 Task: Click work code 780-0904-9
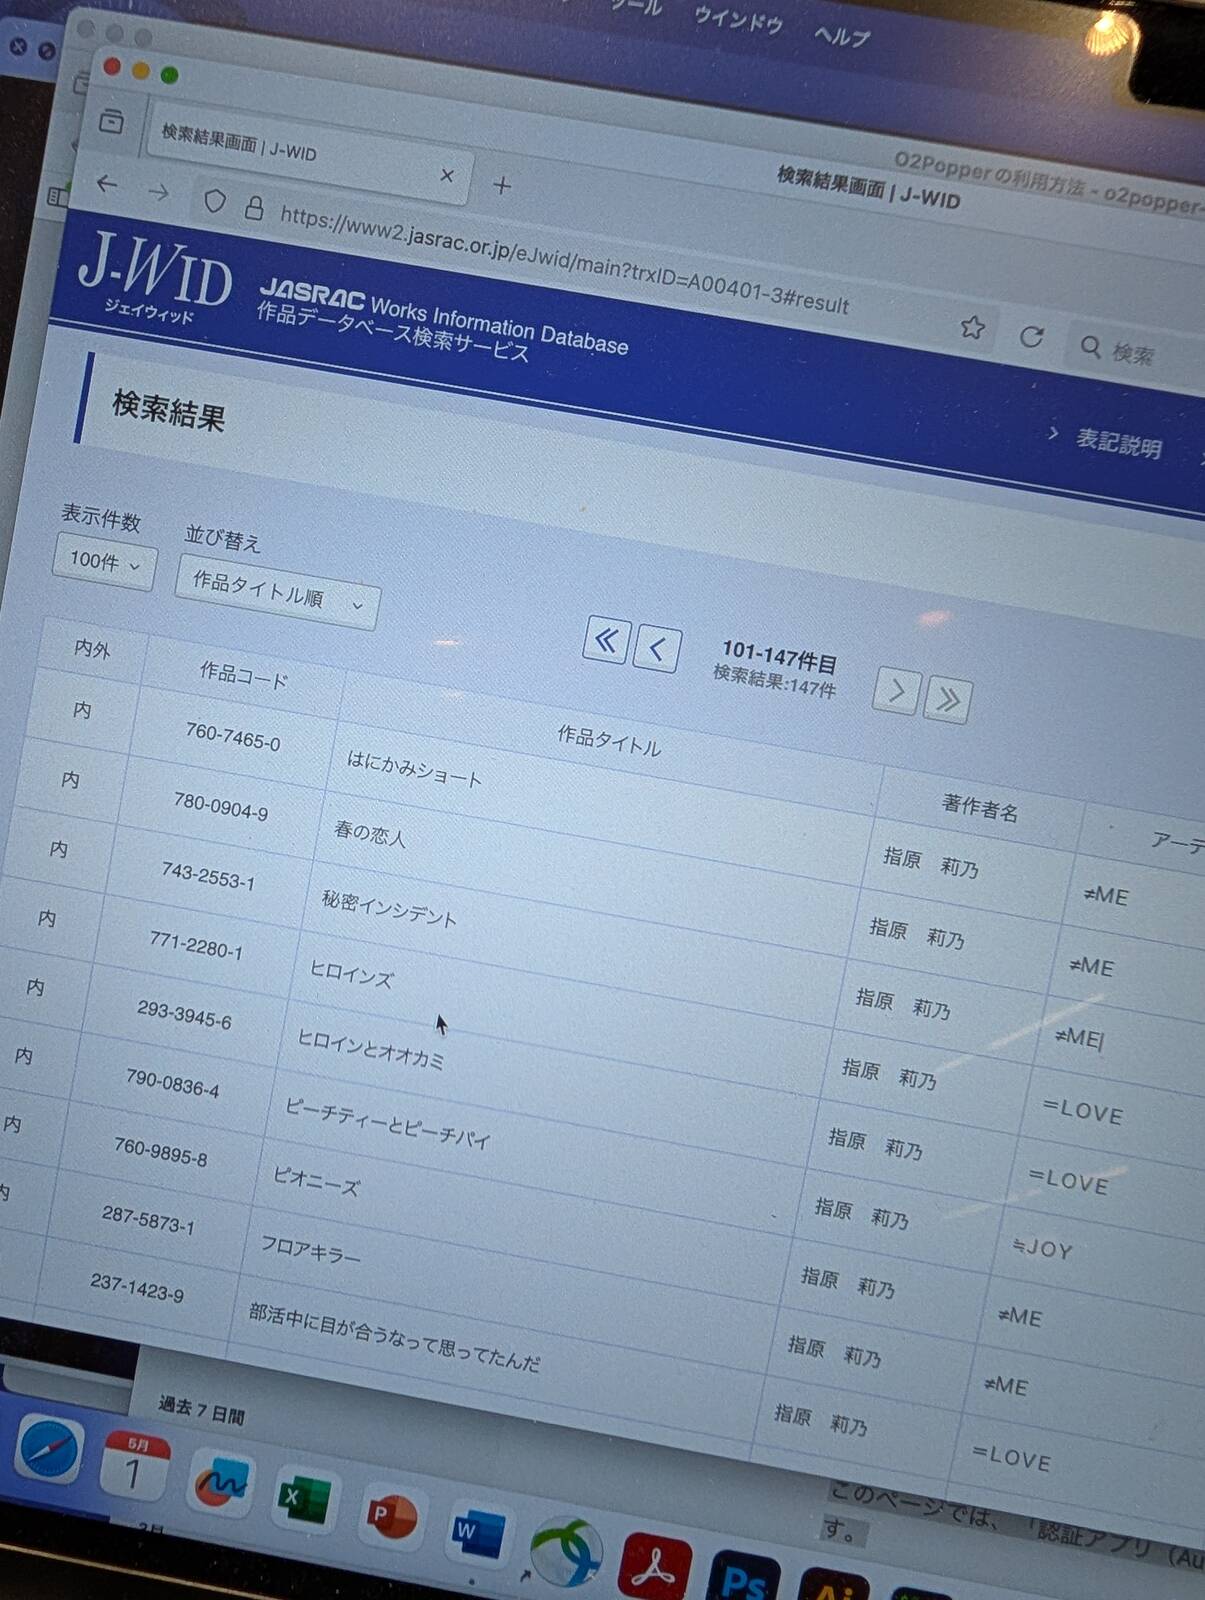[x=221, y=805]
